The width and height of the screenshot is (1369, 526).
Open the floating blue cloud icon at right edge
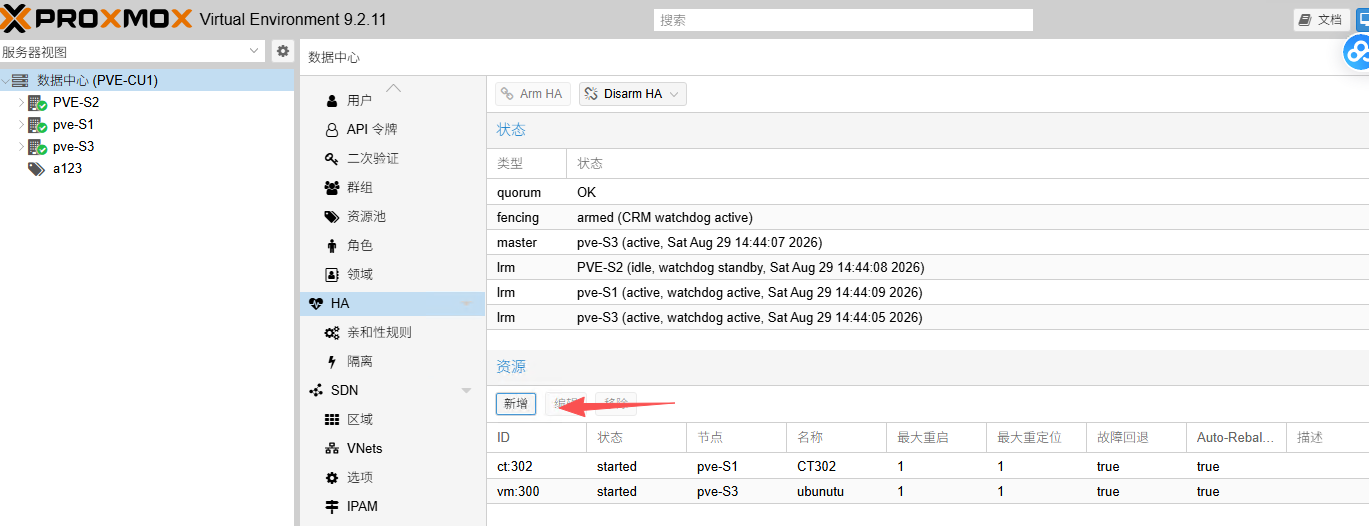click(x=1357, y=51)
